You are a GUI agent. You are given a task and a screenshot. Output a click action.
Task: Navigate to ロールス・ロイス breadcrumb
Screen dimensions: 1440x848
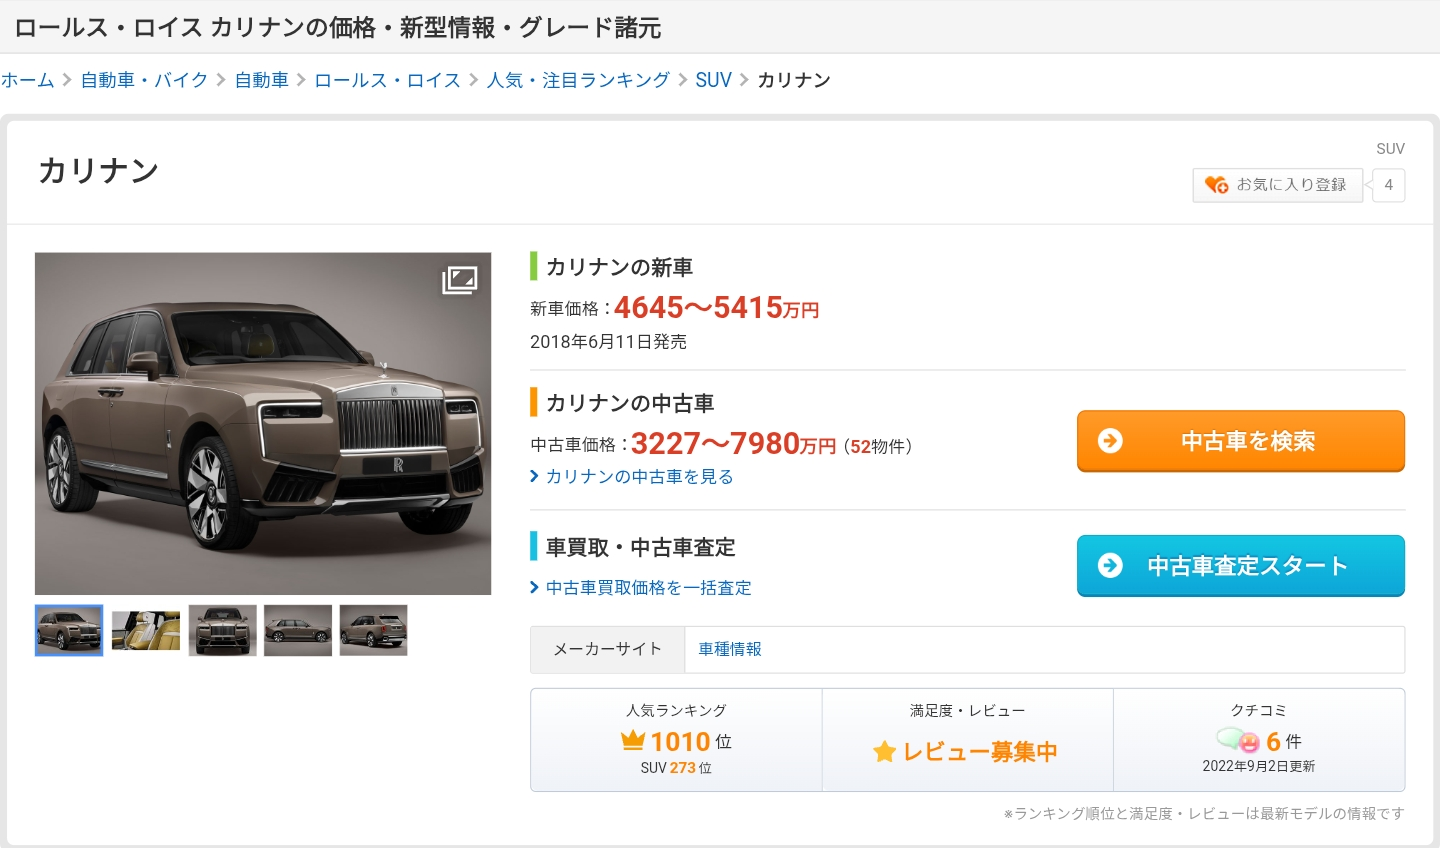(388, 80)
